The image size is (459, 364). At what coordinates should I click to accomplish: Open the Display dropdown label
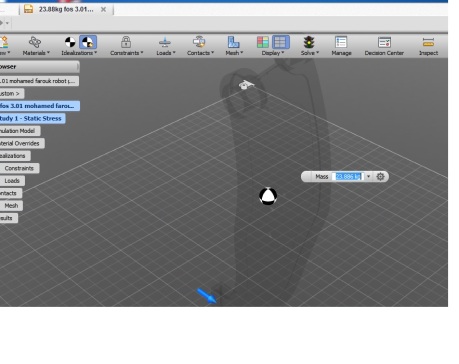tap(273, 53)
